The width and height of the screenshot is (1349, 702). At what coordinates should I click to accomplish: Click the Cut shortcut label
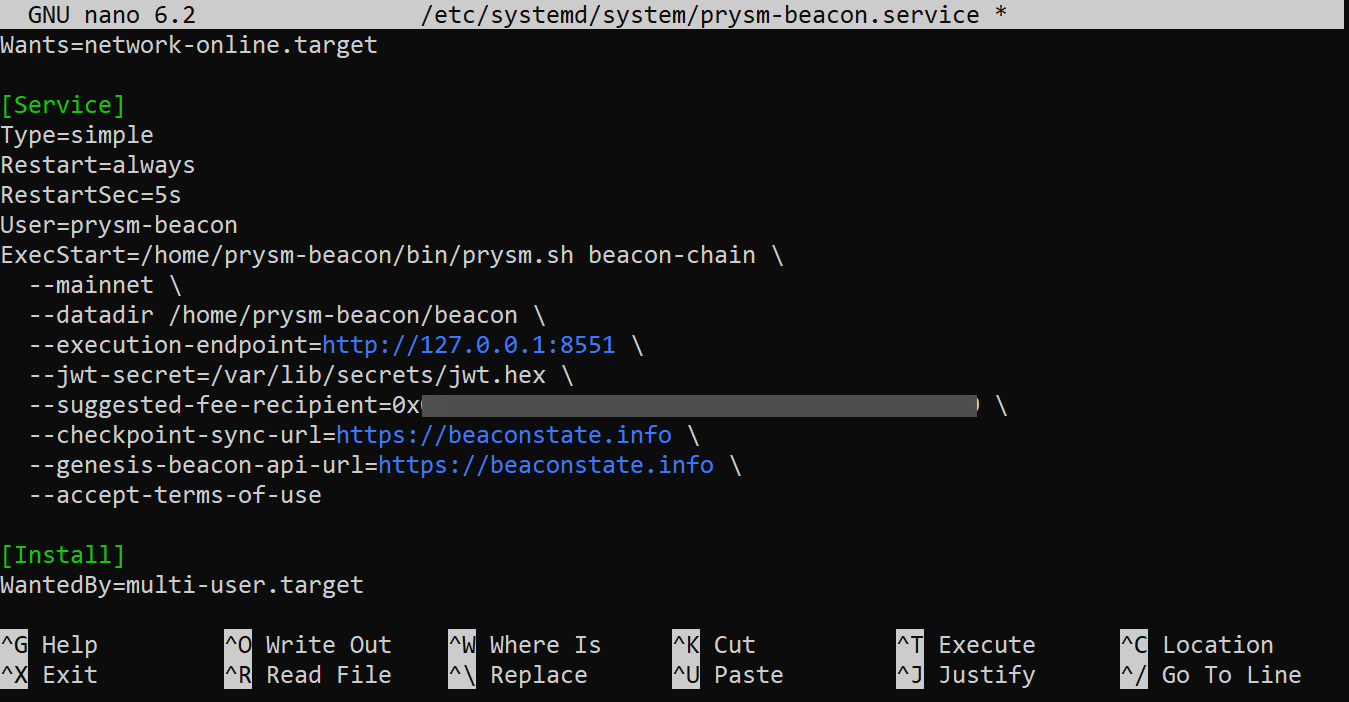coord(734,645)
